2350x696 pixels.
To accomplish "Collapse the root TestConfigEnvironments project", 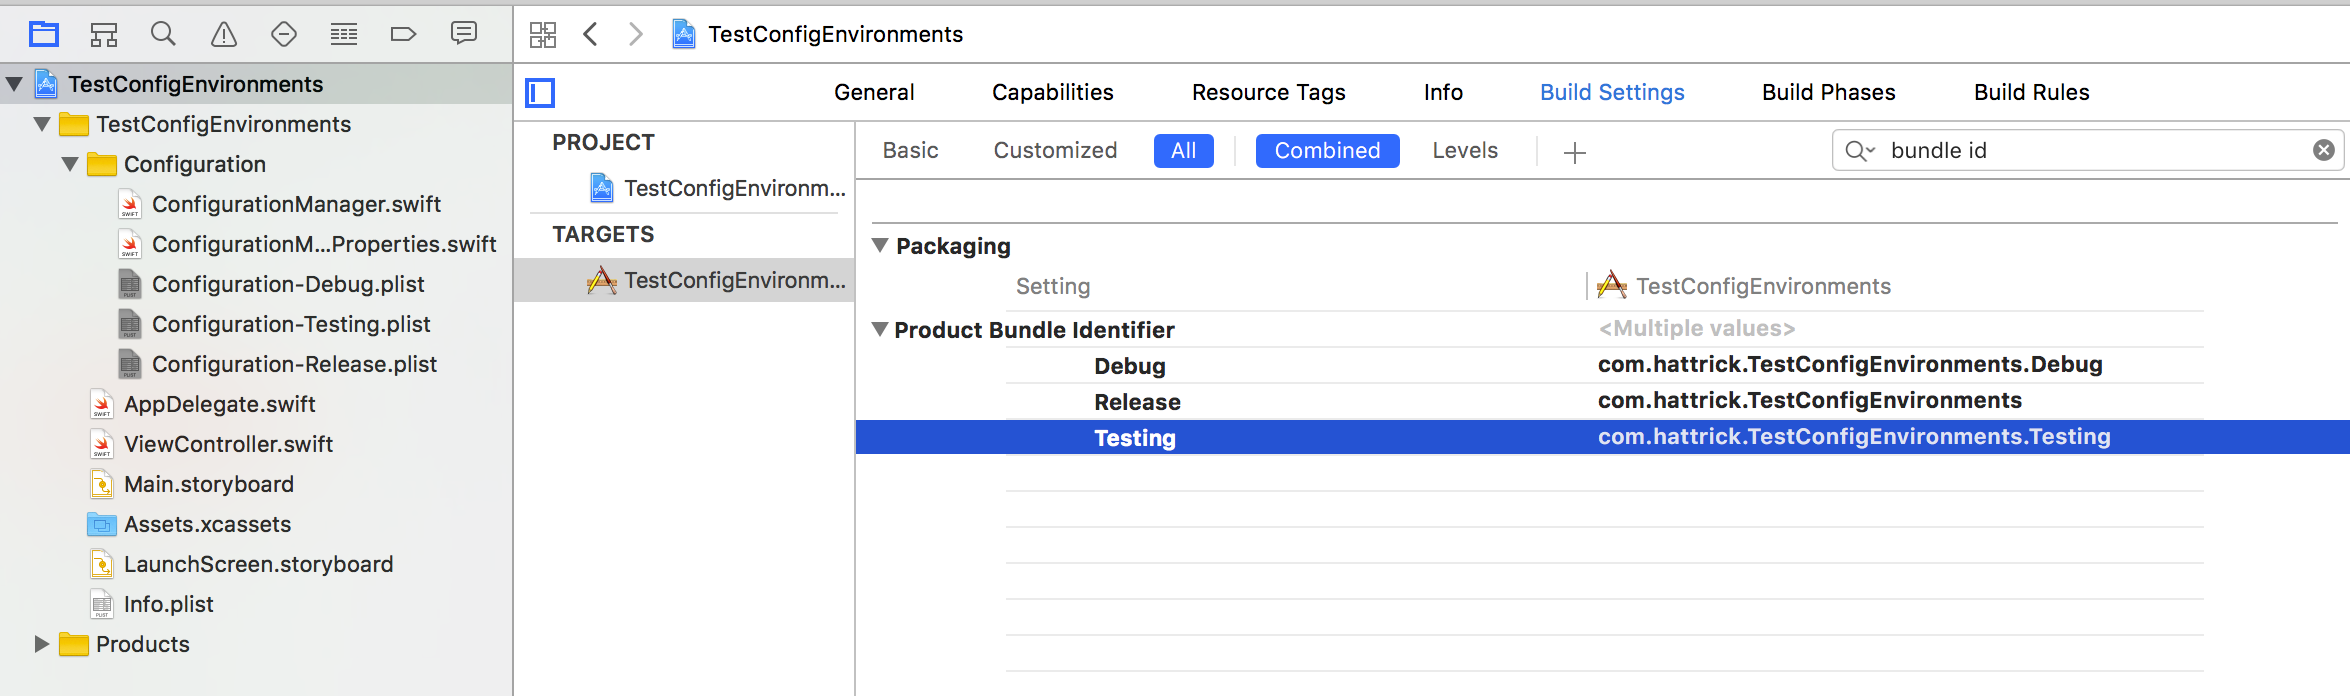I will point(15,84).
